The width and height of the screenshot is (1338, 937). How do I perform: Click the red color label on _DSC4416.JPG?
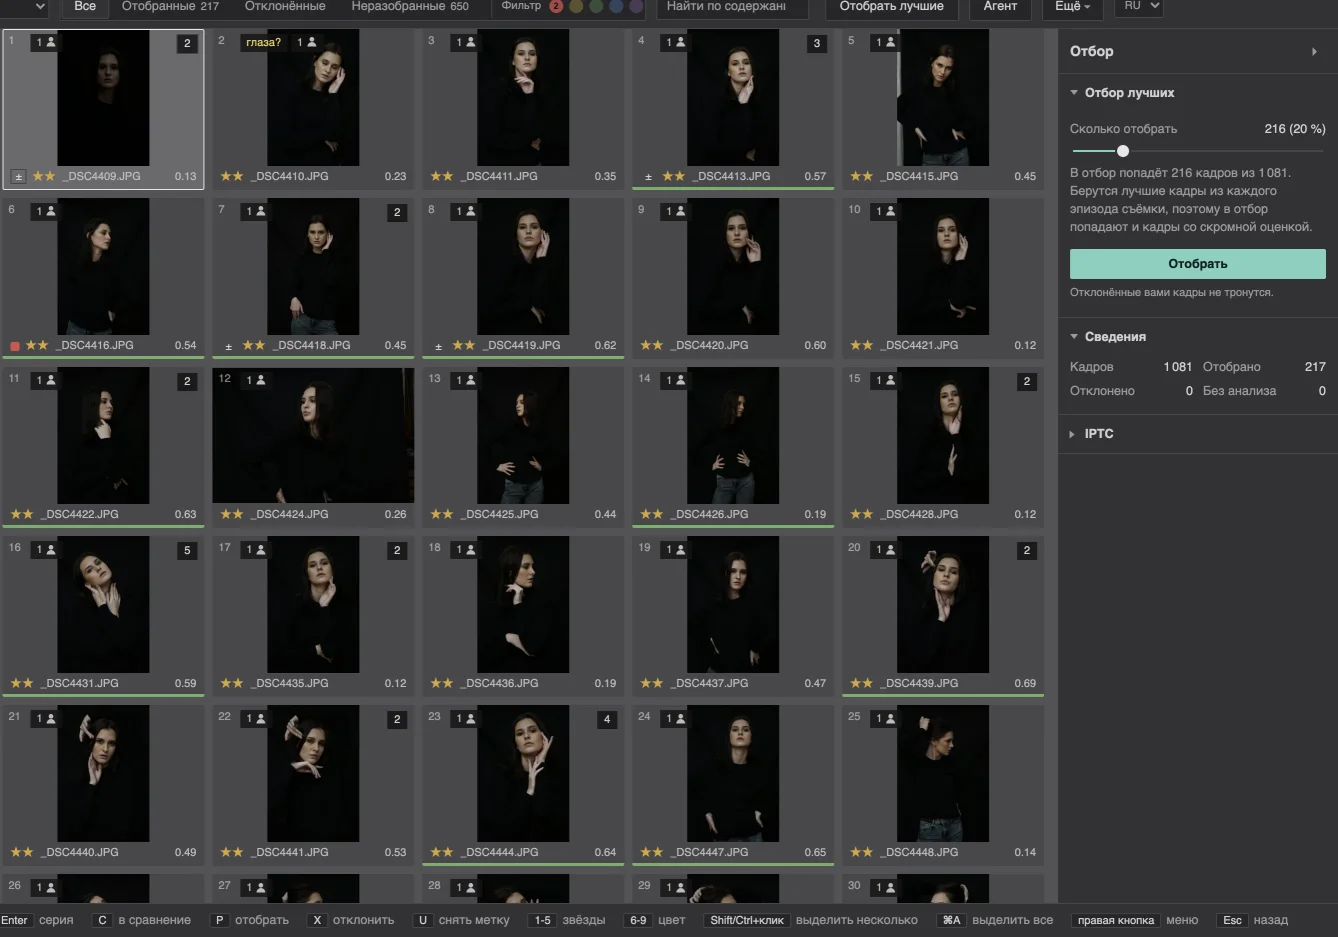[x=15, y=346]
